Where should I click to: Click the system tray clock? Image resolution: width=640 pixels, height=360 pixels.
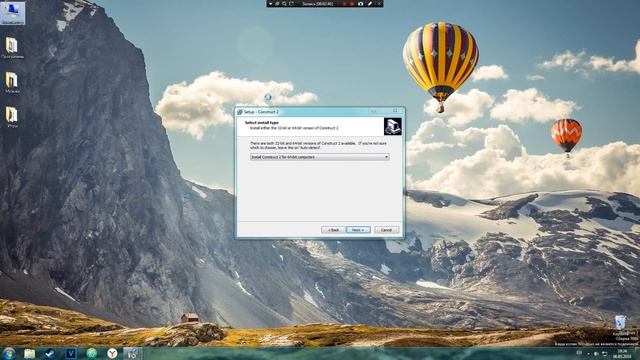pyautogui.click(x=622, y=354)
